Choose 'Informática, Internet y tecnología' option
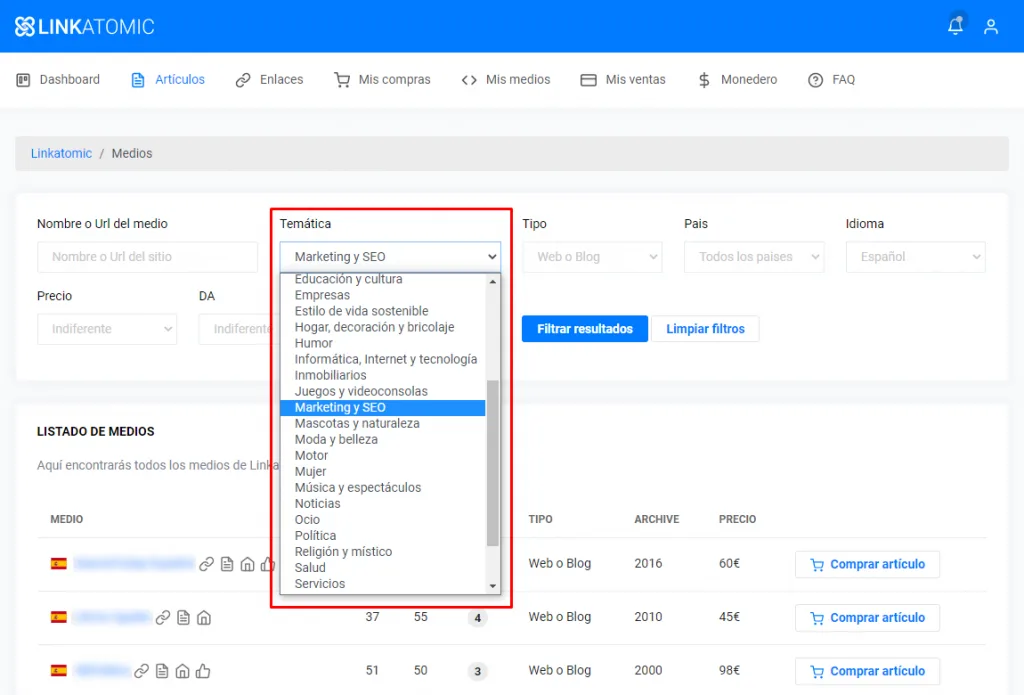Viewport: 1024px width, 695px height. (x=385, y=359)
